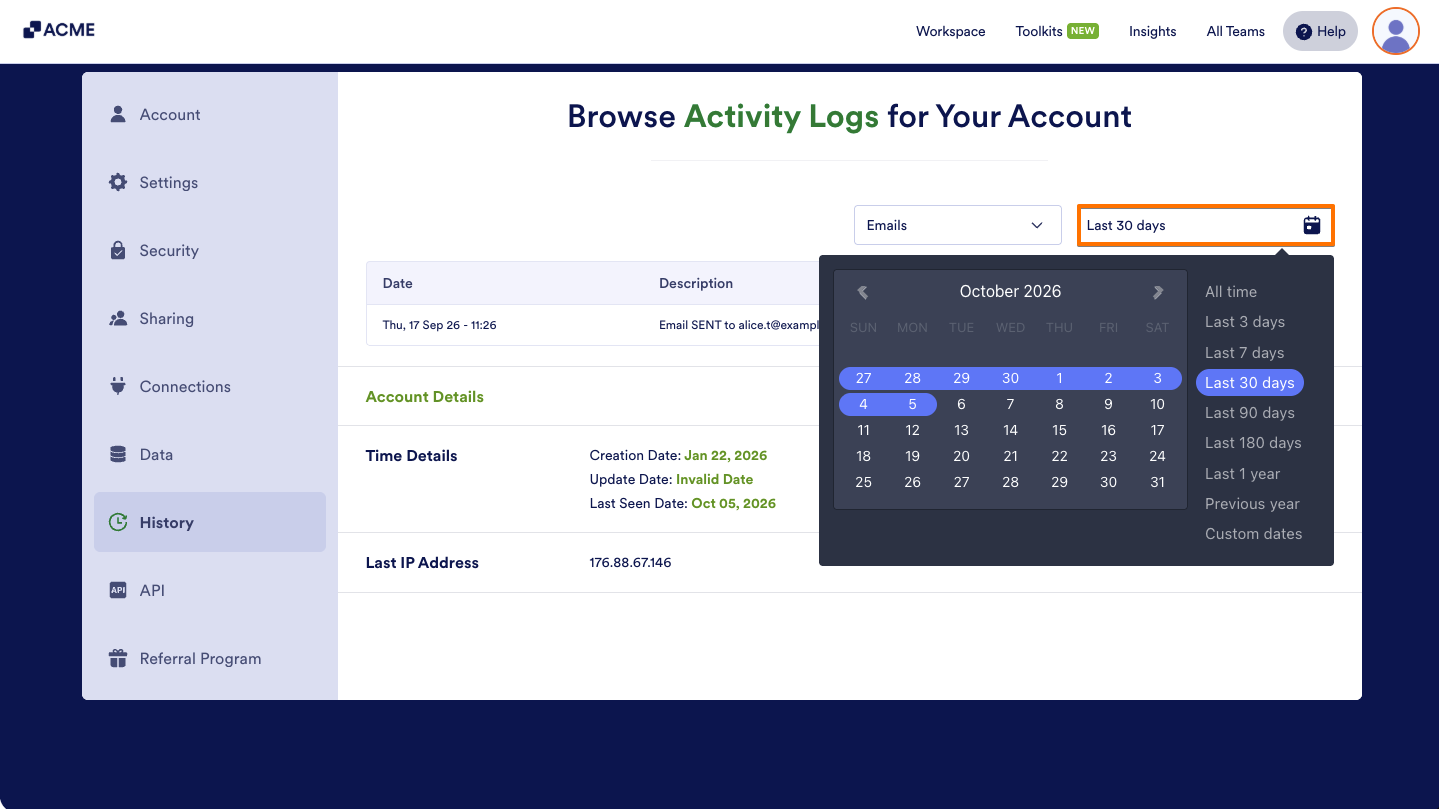Click the calendar icon in date field
Screen dimensions: 1439x809
(x=1312, y=225)
